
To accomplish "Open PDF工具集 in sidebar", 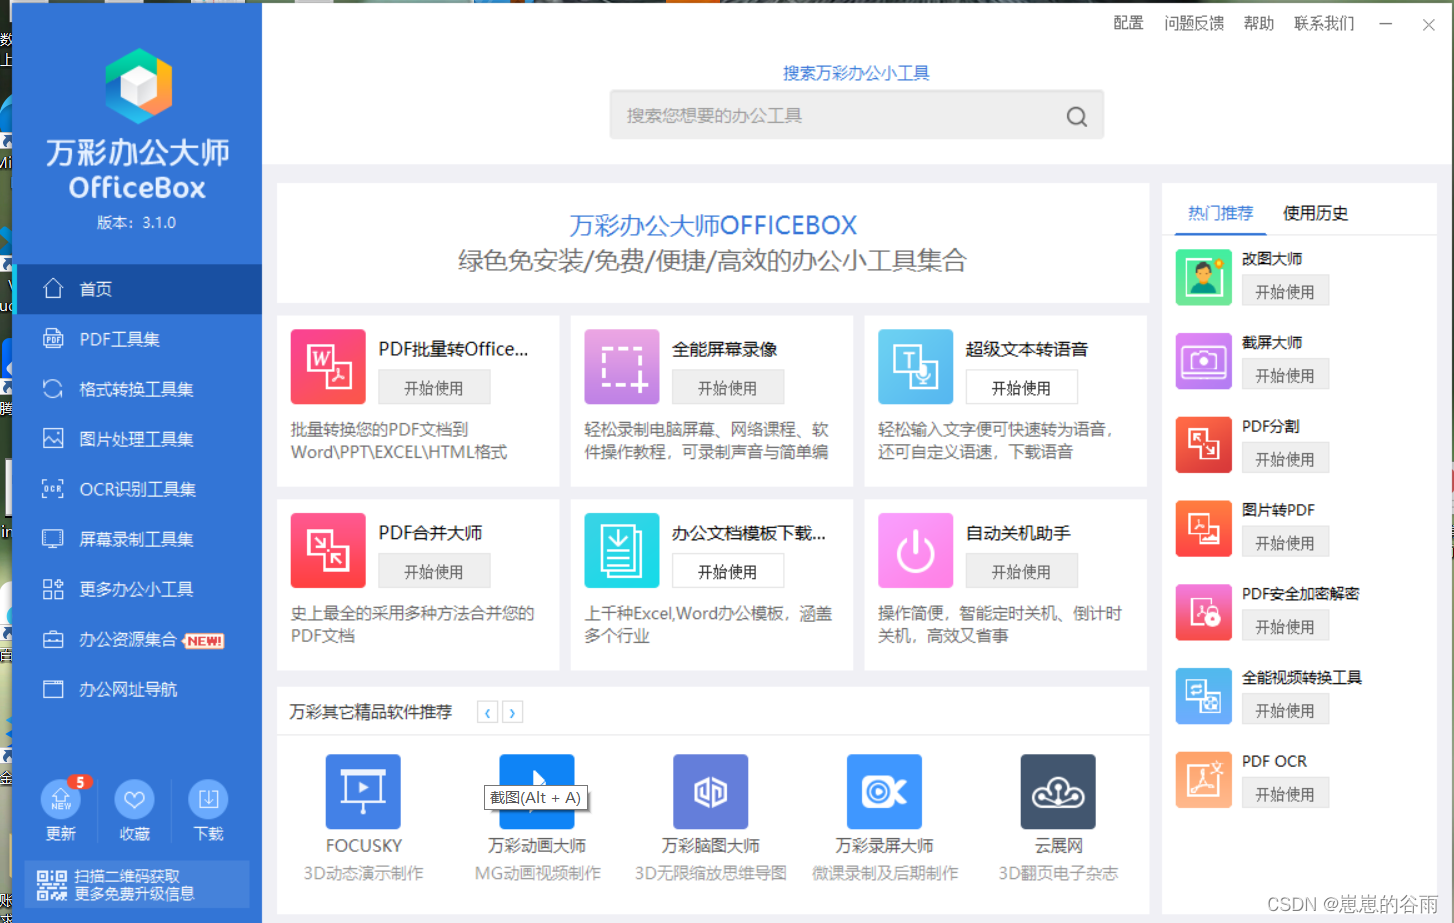I will pyautogui.click(x=137, y=339).
